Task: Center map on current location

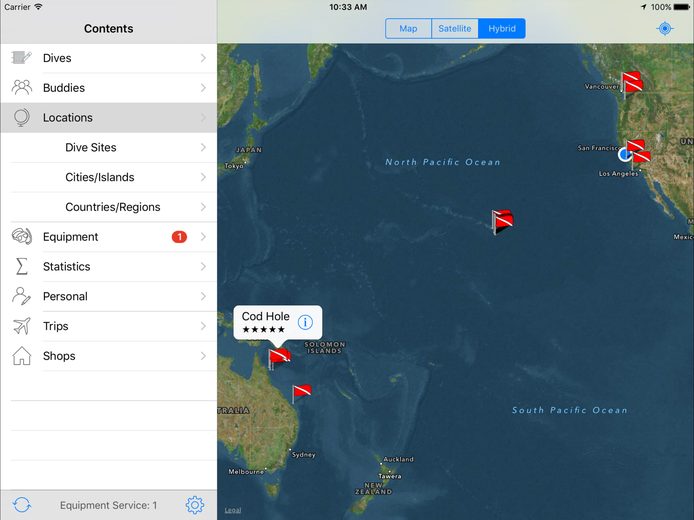Action: click(x=664, y=29)
